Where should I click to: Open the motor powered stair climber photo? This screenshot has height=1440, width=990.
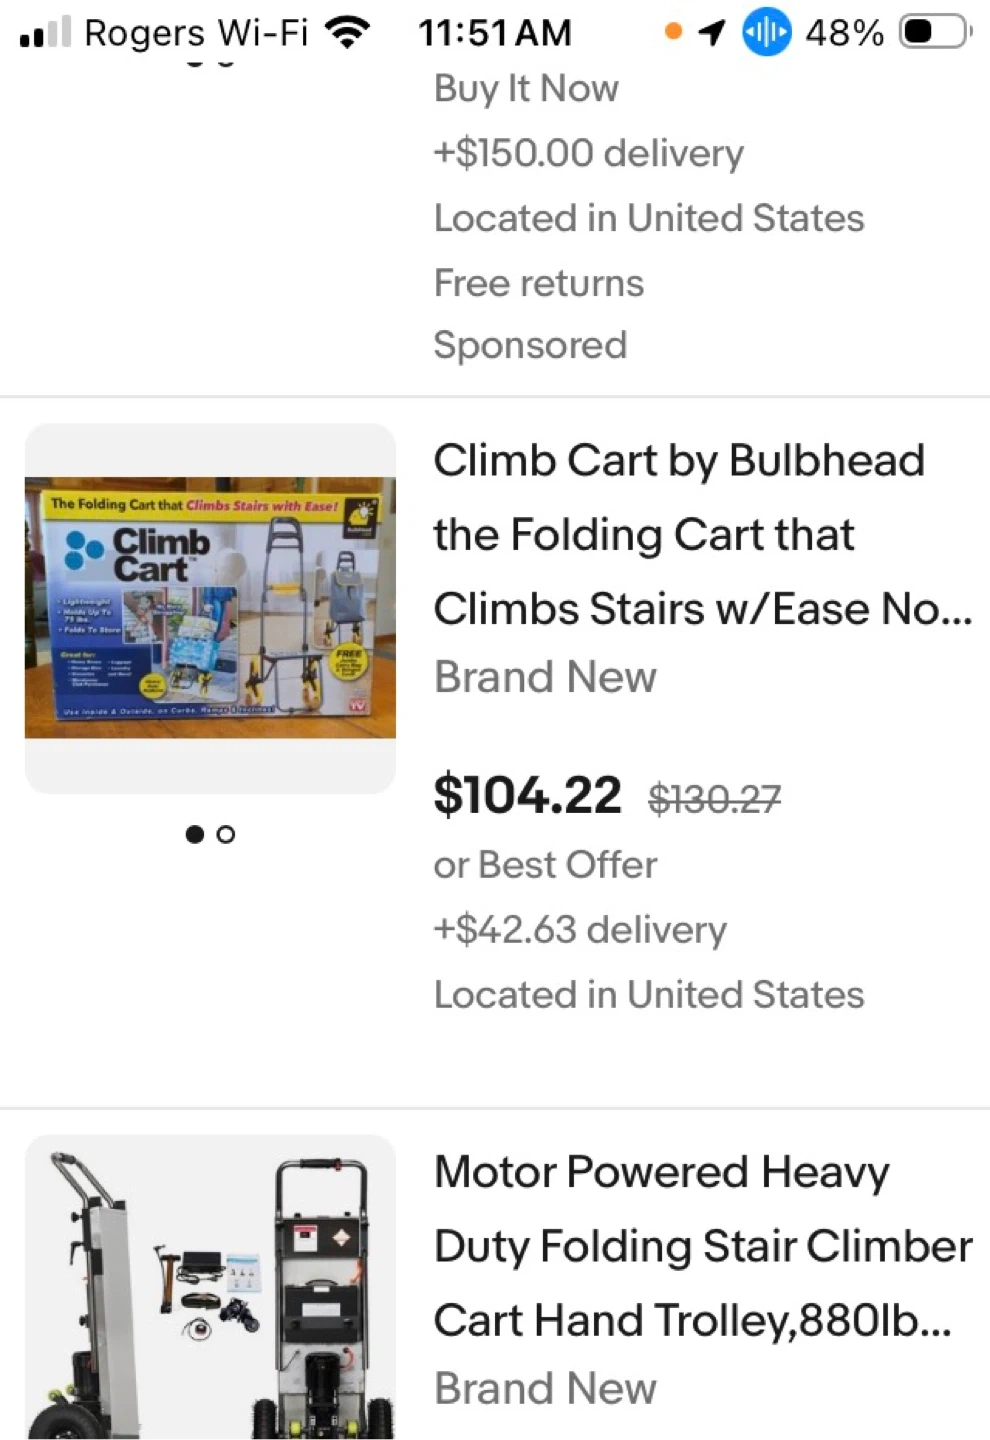(210, 1288)
